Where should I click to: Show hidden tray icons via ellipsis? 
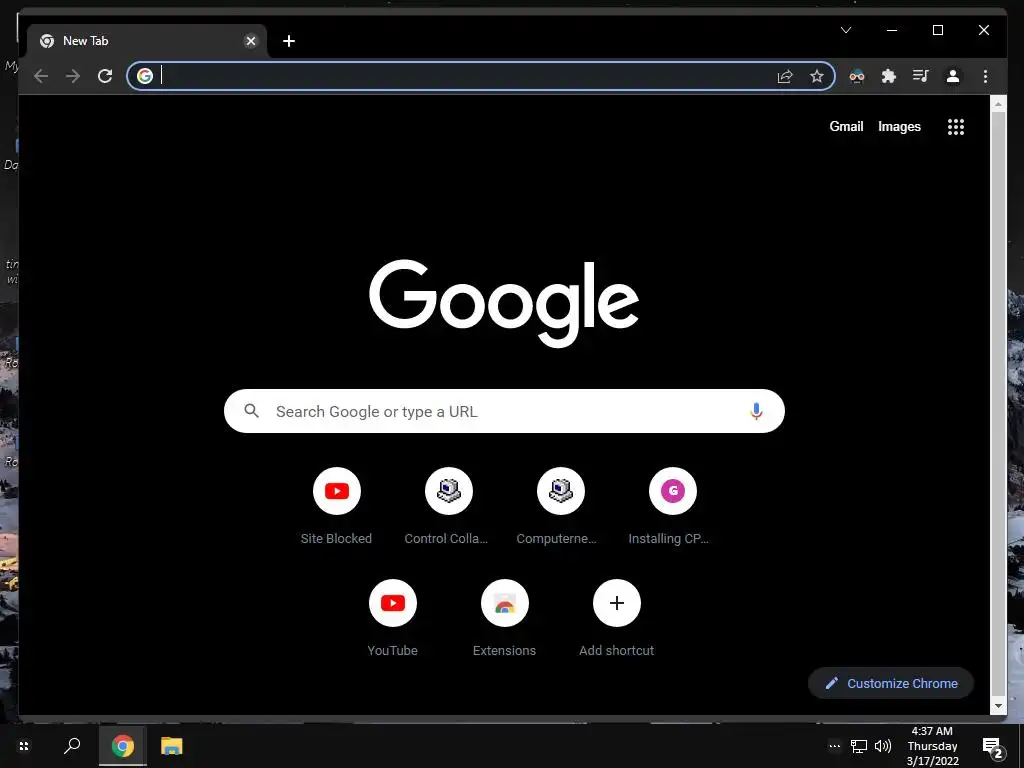point(835,746)
